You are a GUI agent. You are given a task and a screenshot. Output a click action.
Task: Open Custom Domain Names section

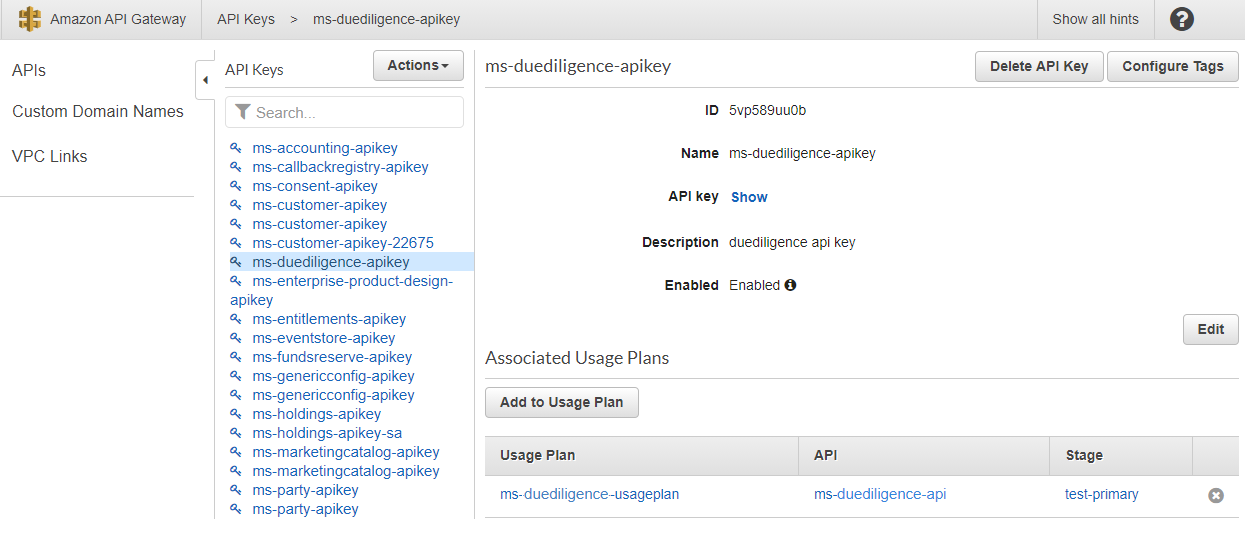pyautogui.click(x=98, y=112)
